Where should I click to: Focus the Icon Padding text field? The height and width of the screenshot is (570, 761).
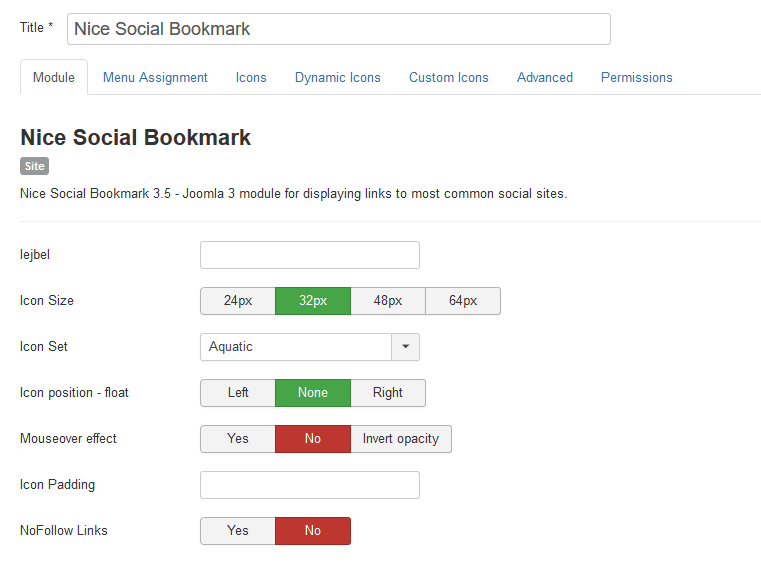pyautogui.click(x=310, y=485)
